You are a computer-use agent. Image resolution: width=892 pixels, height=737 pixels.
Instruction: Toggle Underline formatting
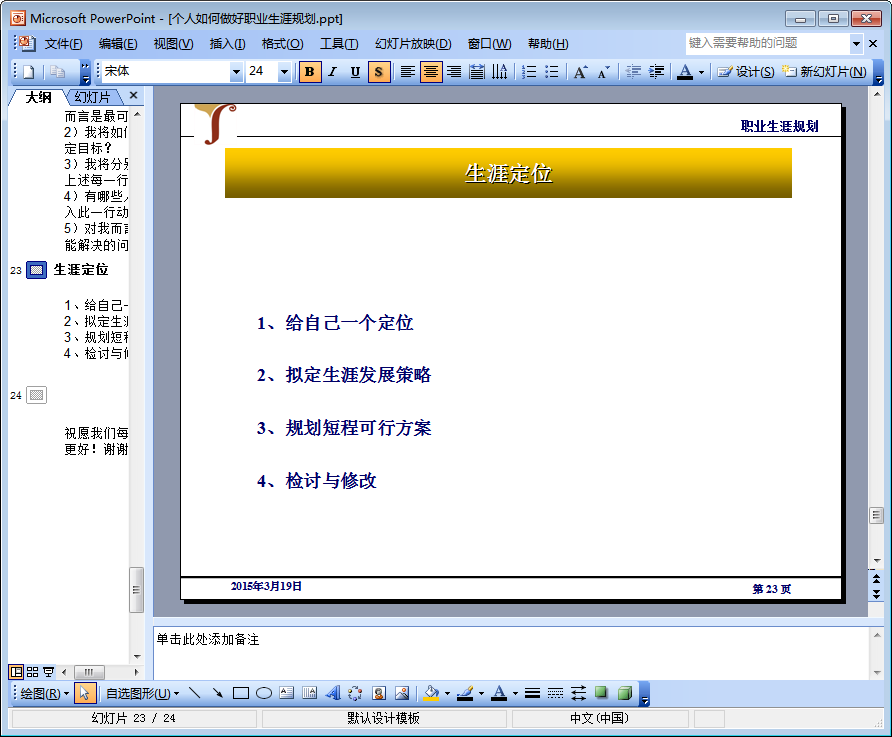[356, 72]
